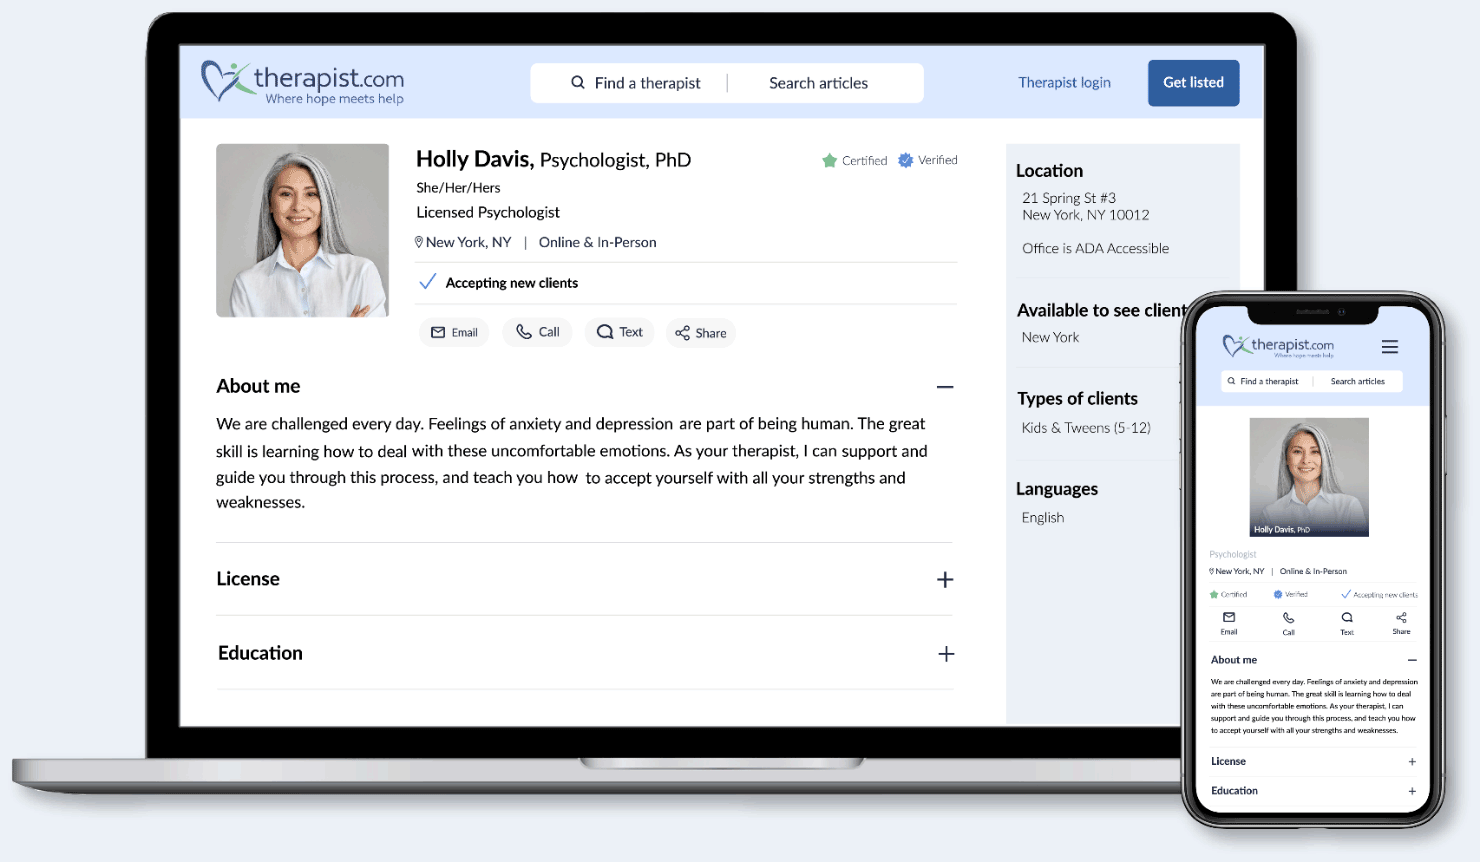
Task: Expand the Education section on desktop
Action: point(946,654)
